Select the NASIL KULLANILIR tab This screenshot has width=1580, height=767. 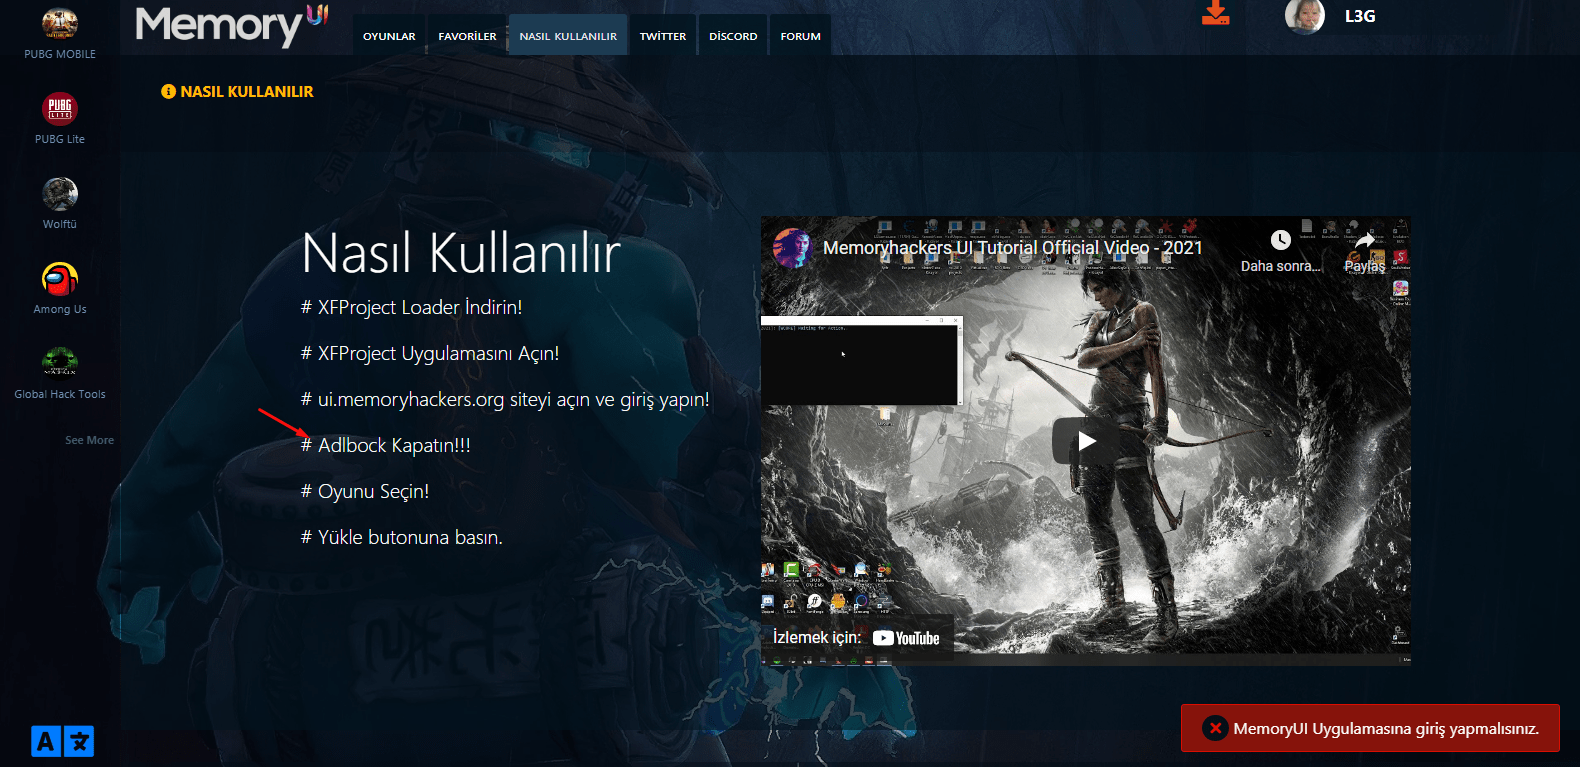click(x=568, y=36)
